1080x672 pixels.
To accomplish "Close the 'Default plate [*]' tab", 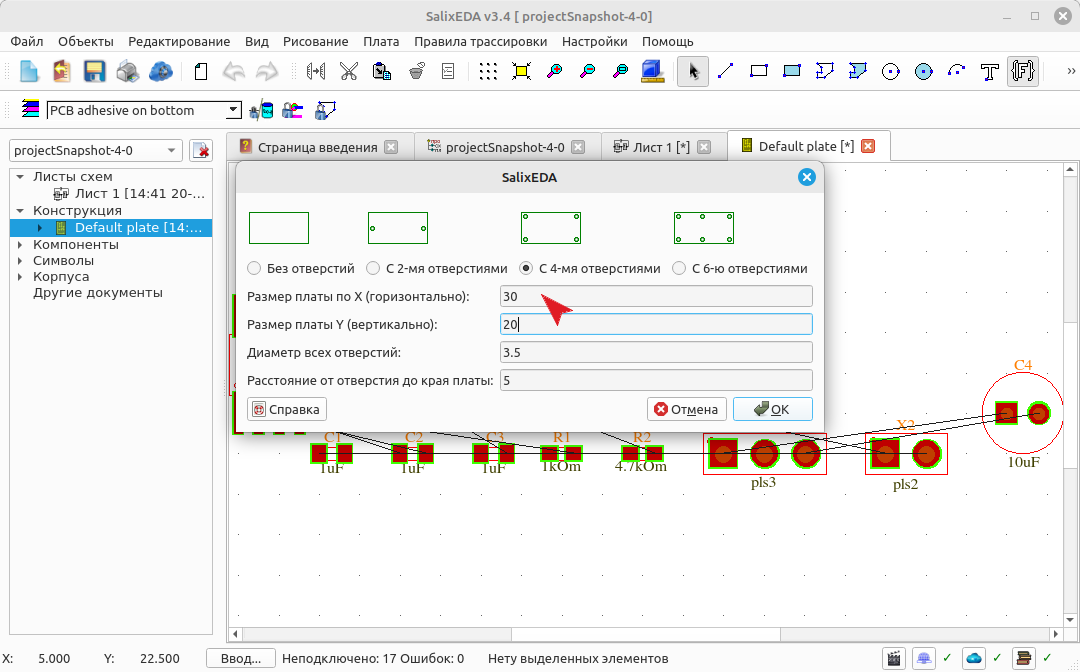I will tap(868, 146).
